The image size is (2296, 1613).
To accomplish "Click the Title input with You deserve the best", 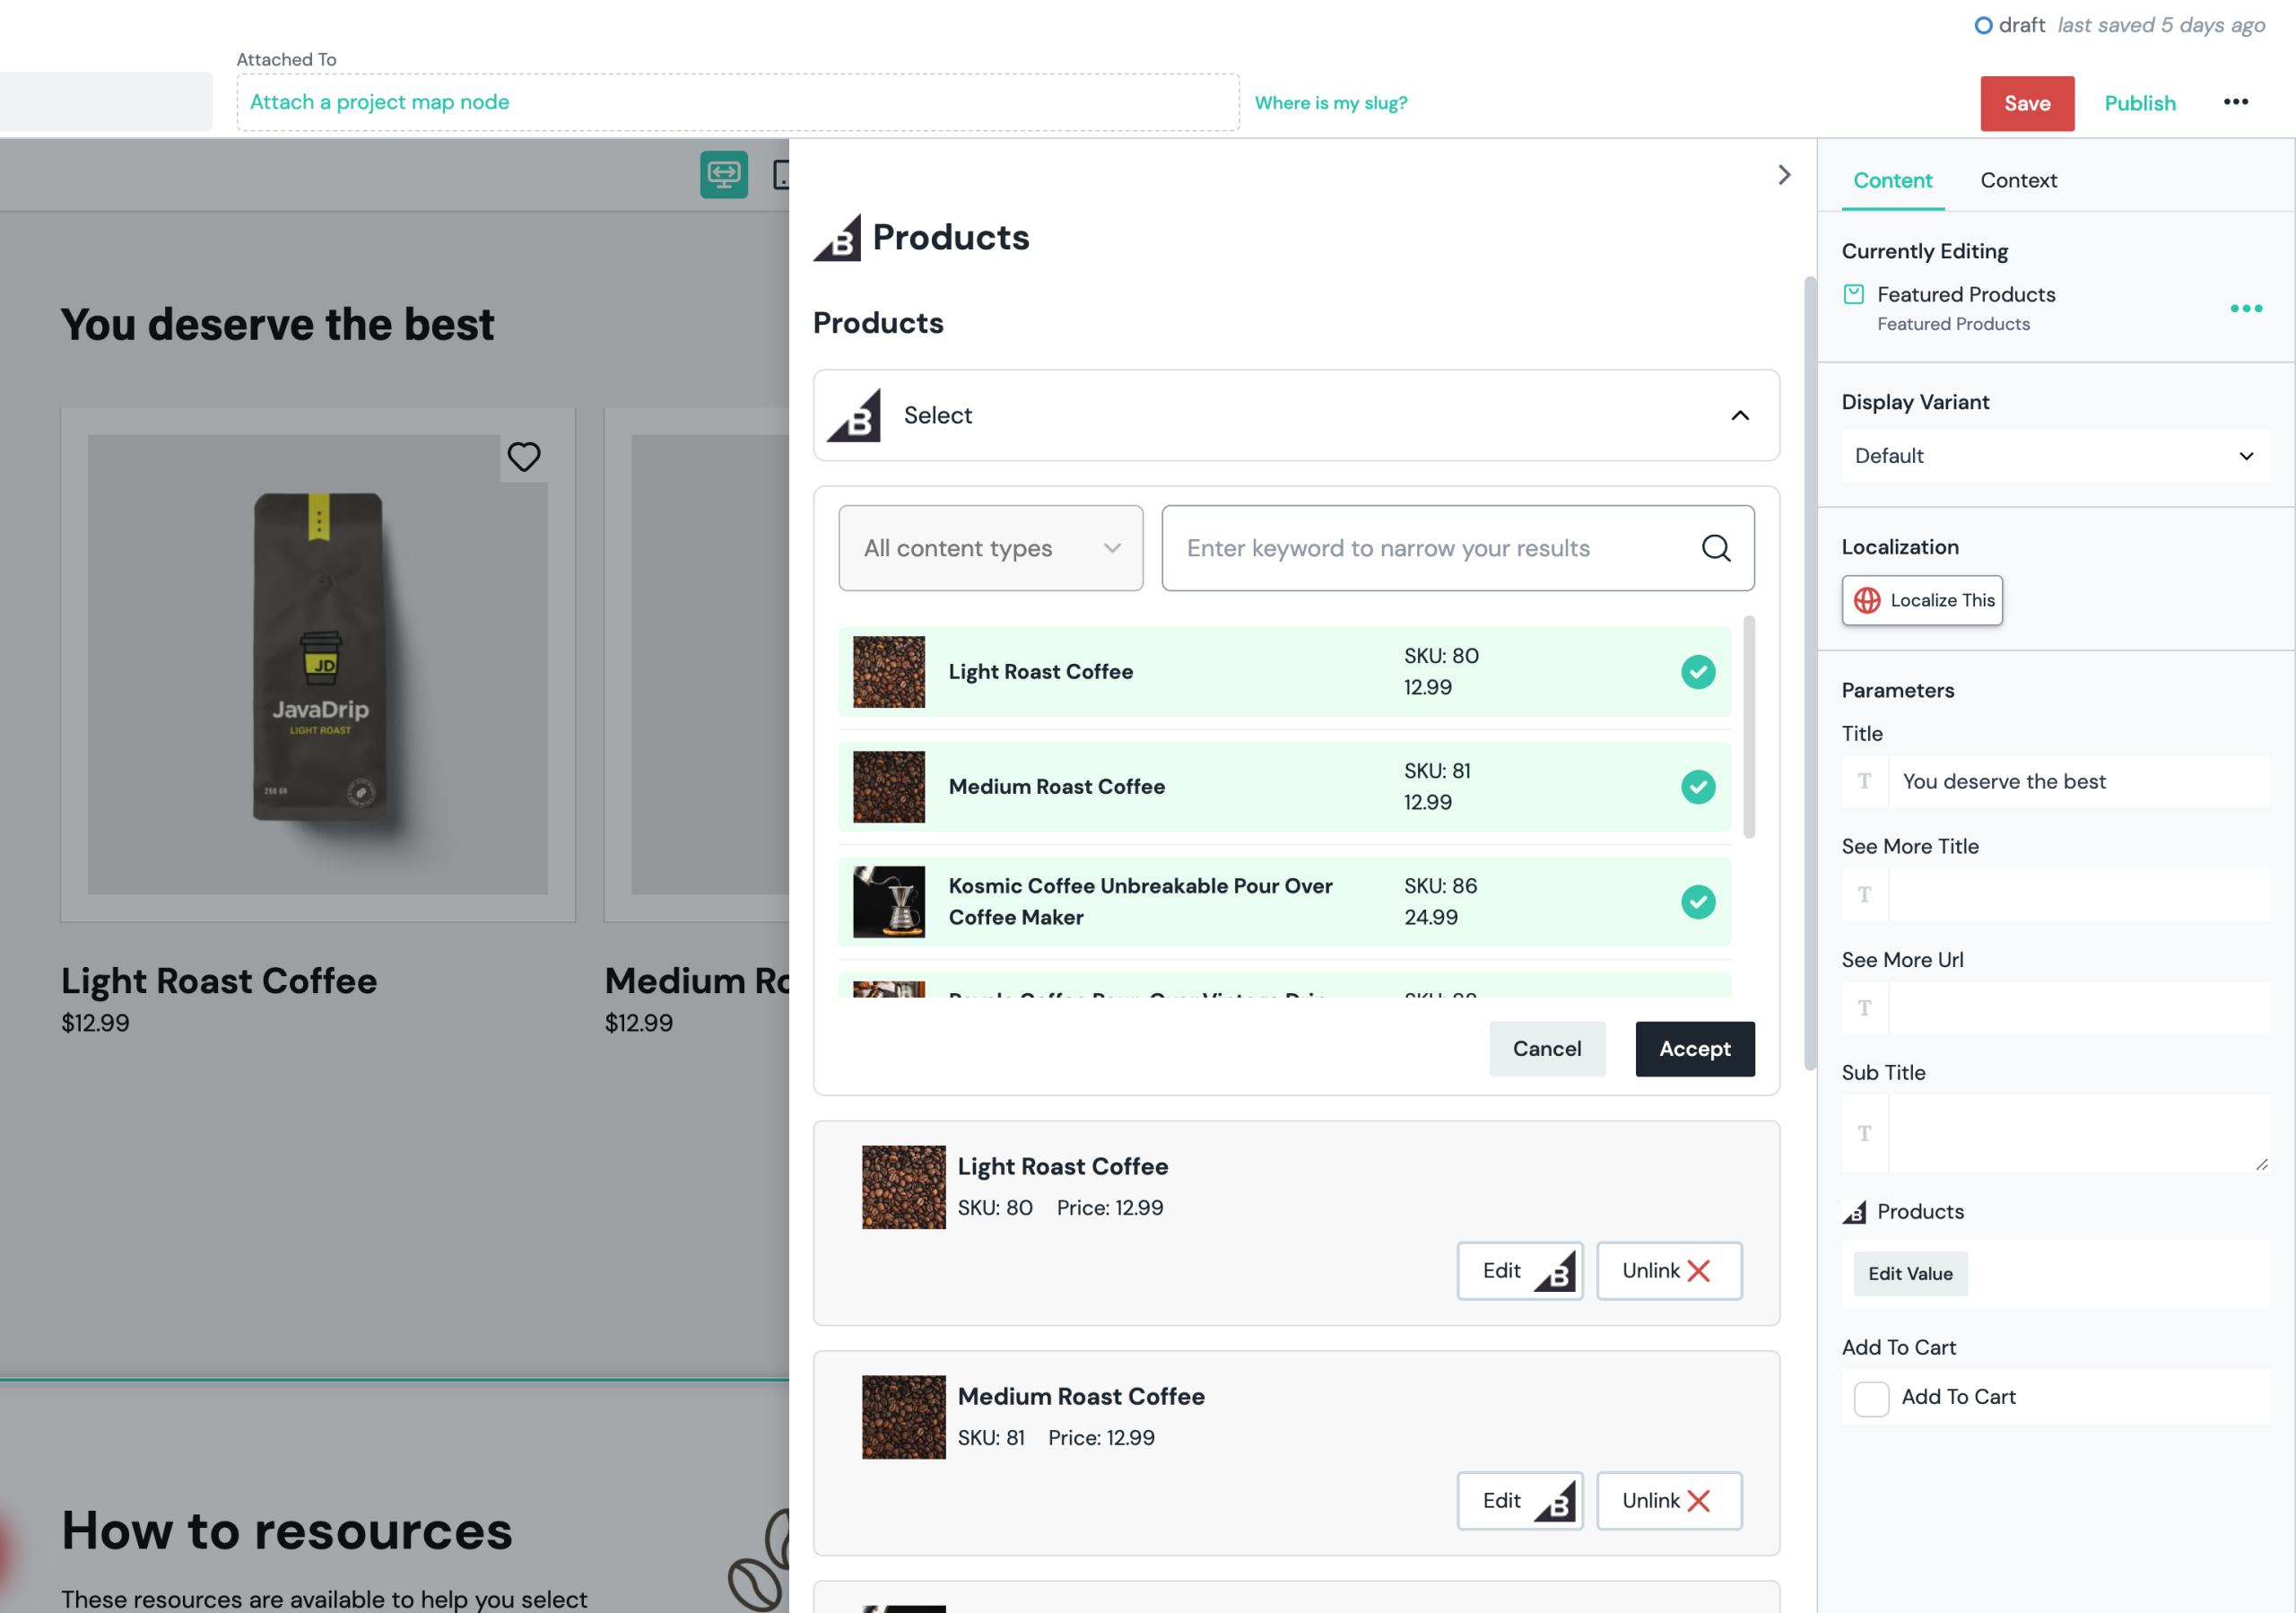I will [2078, 781].
